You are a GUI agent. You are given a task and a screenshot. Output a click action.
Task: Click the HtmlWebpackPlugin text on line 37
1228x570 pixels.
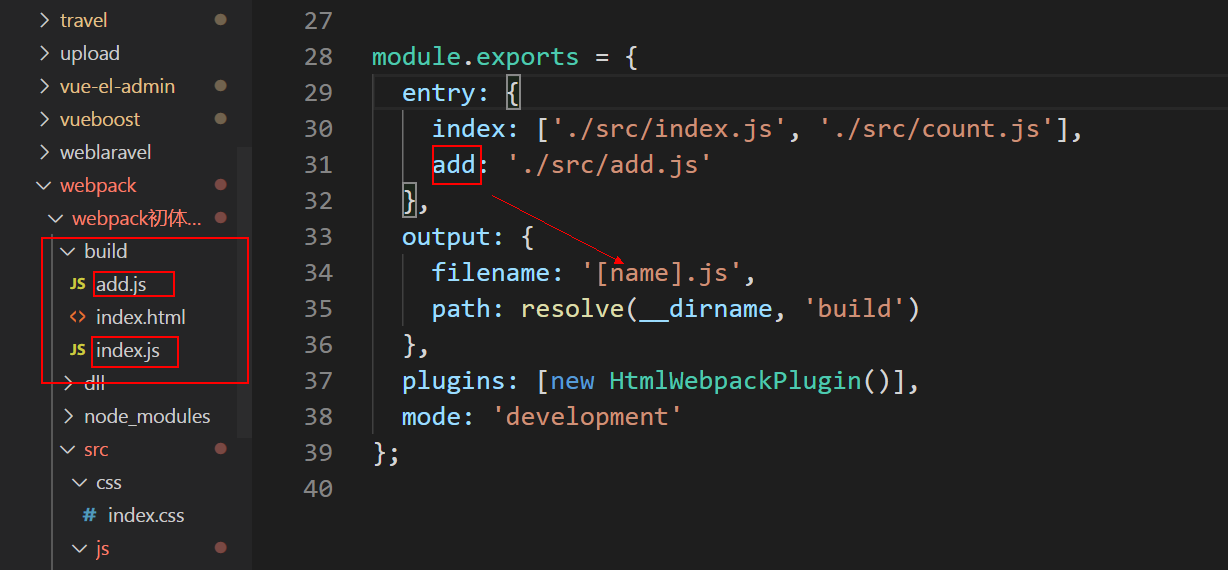coord(734,380)
